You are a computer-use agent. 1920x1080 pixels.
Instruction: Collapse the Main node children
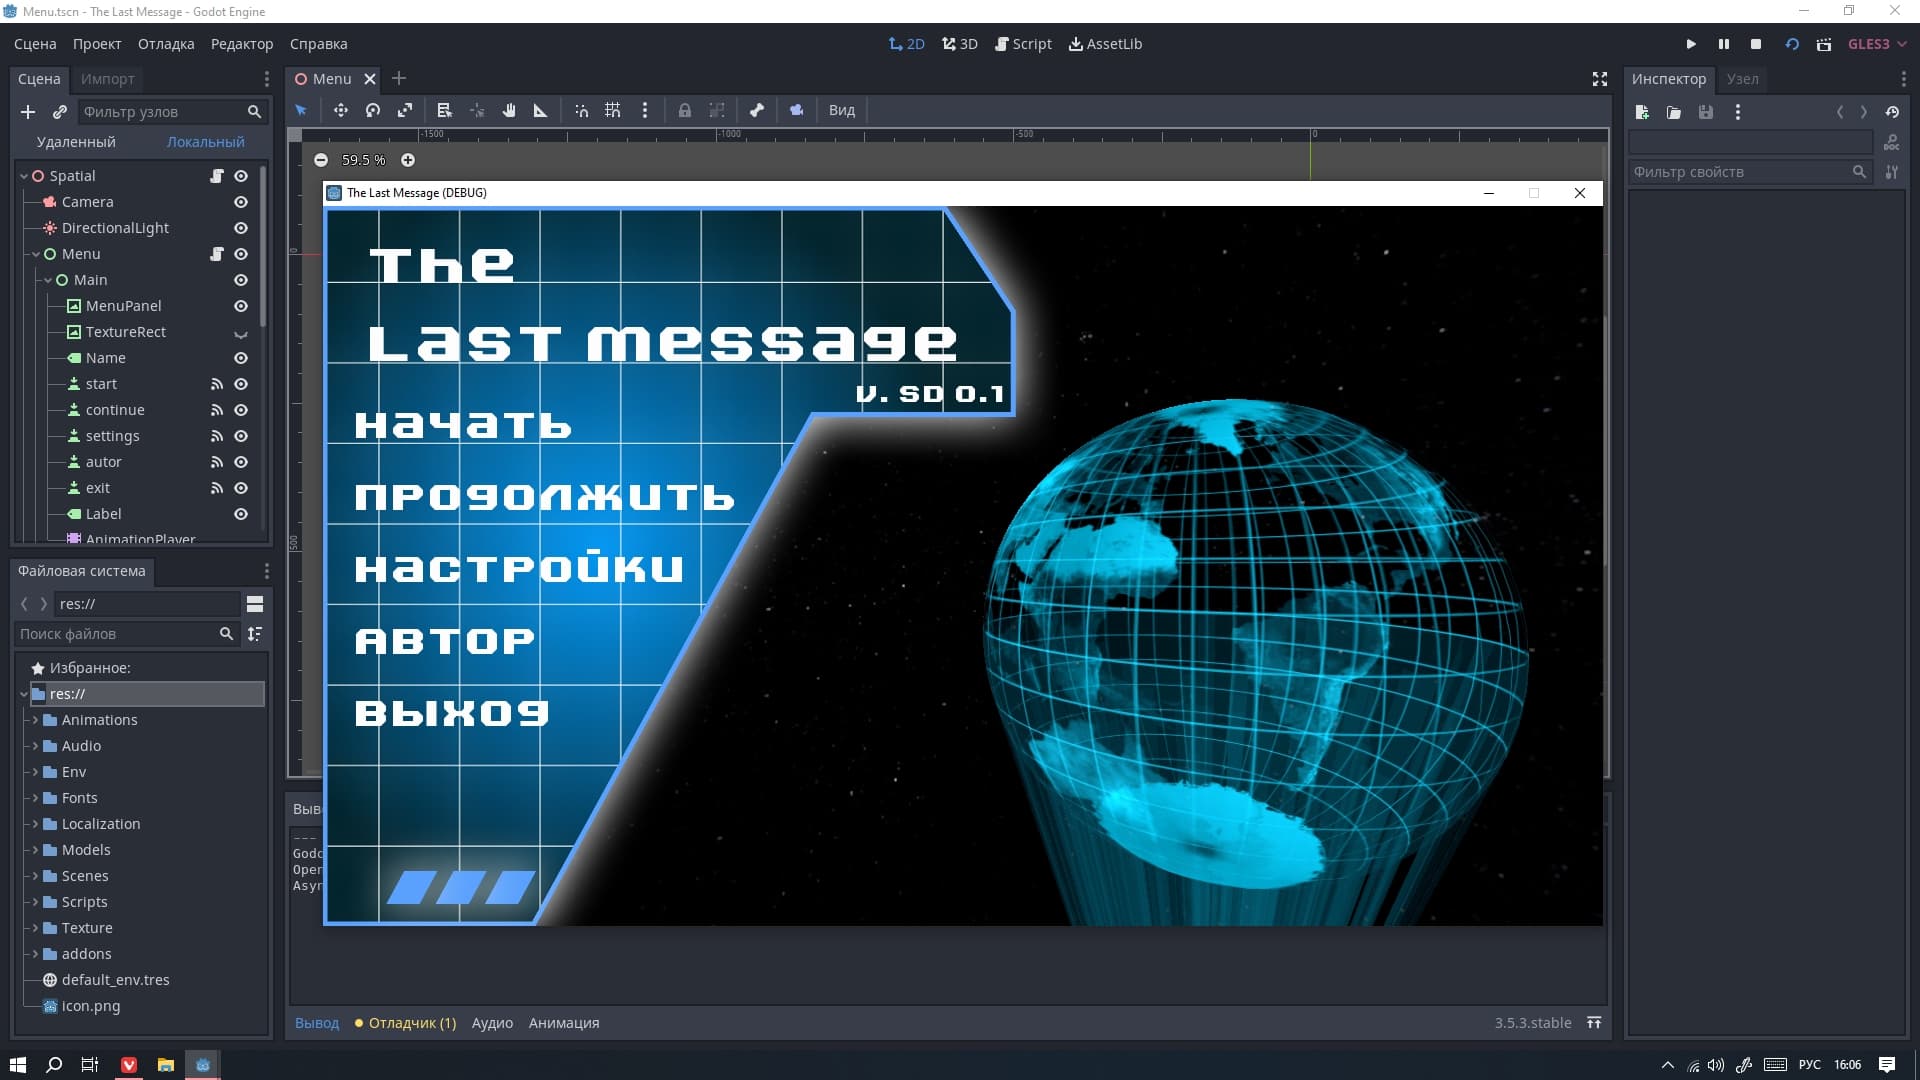[48, 280]
